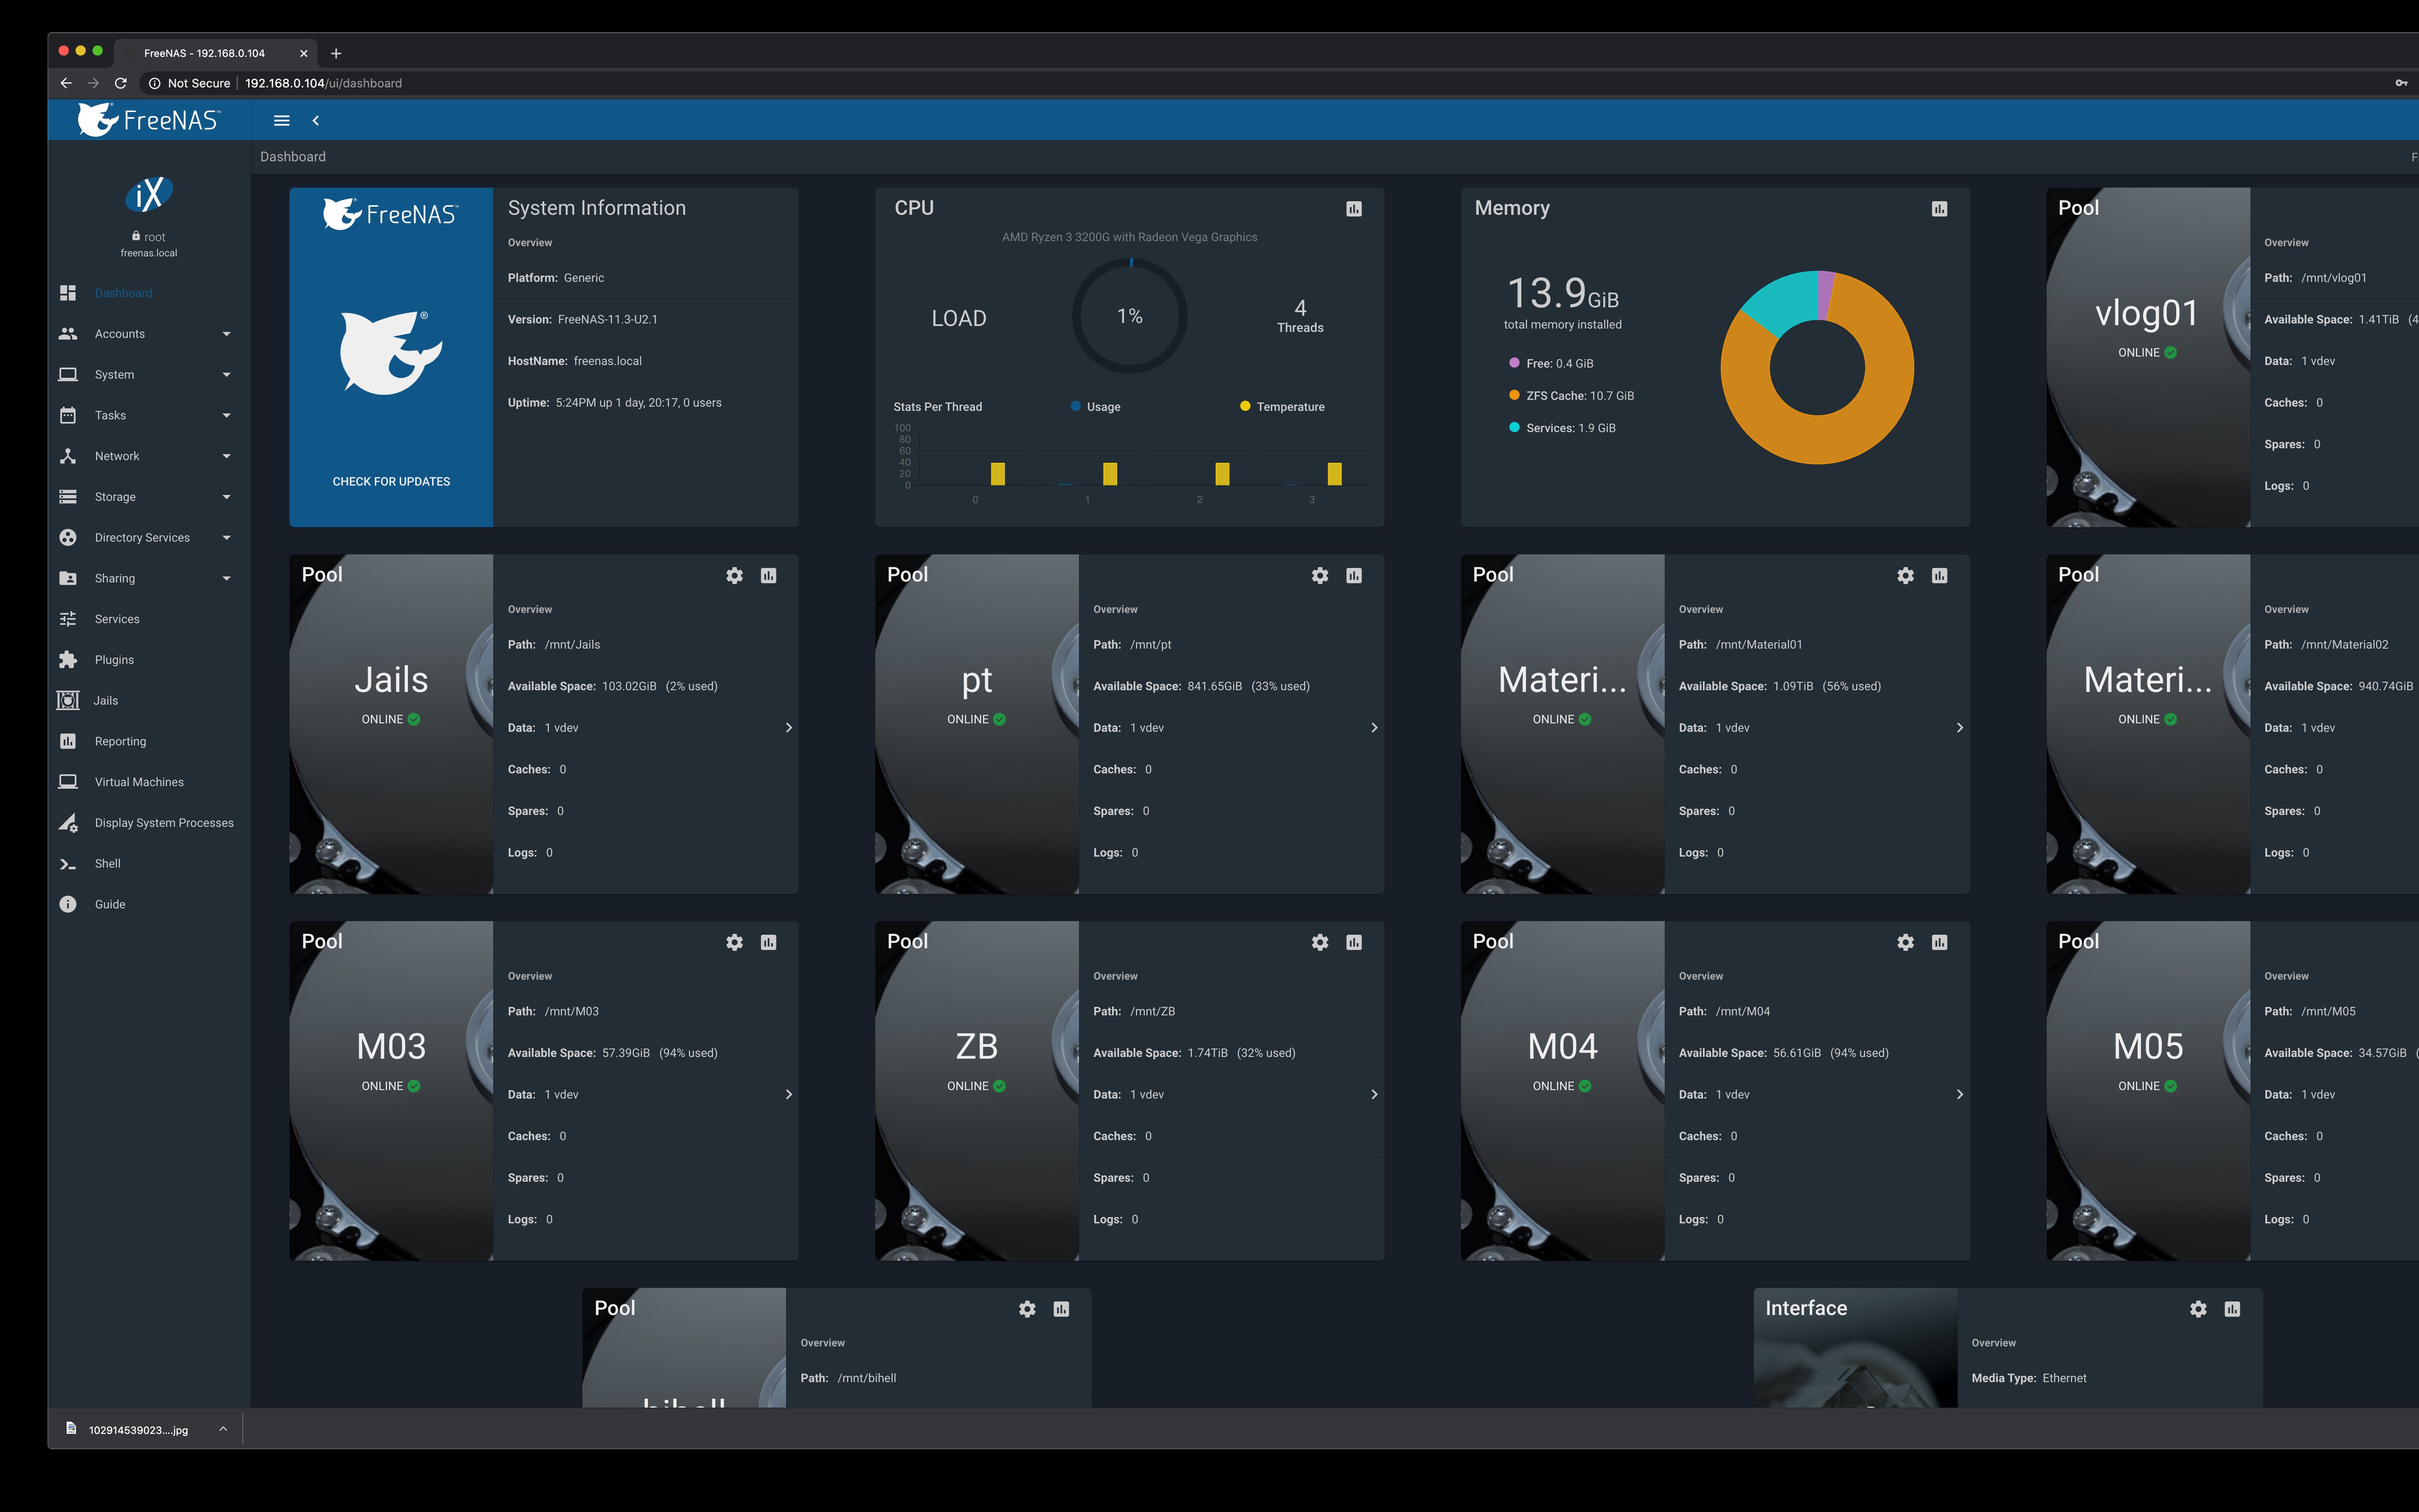Viewport: 2419px width, 1512px height.
Task: Click the Reporting sidebar icon
Action: (x=67, y=741)
